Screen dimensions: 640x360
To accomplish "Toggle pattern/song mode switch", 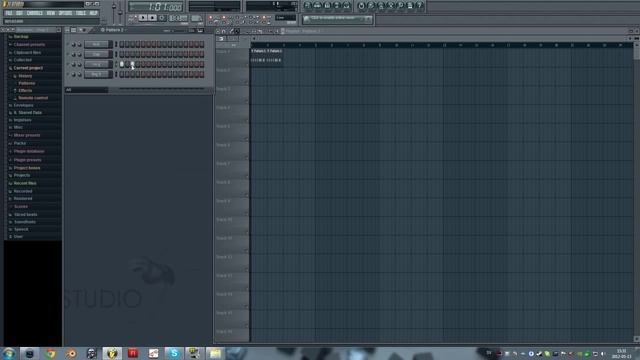I will point(132,18).
